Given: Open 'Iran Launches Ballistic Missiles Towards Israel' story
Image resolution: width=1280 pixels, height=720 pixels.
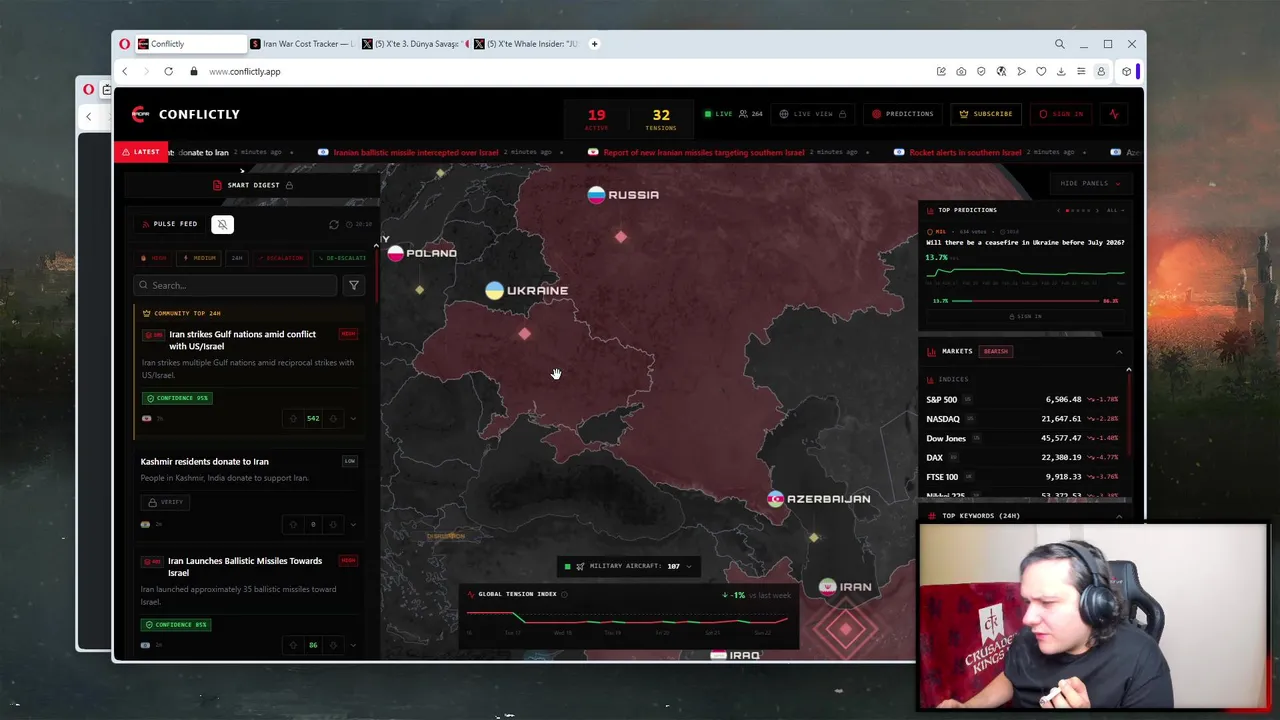Looking at the screenshot, I should [x=245, y=567].
